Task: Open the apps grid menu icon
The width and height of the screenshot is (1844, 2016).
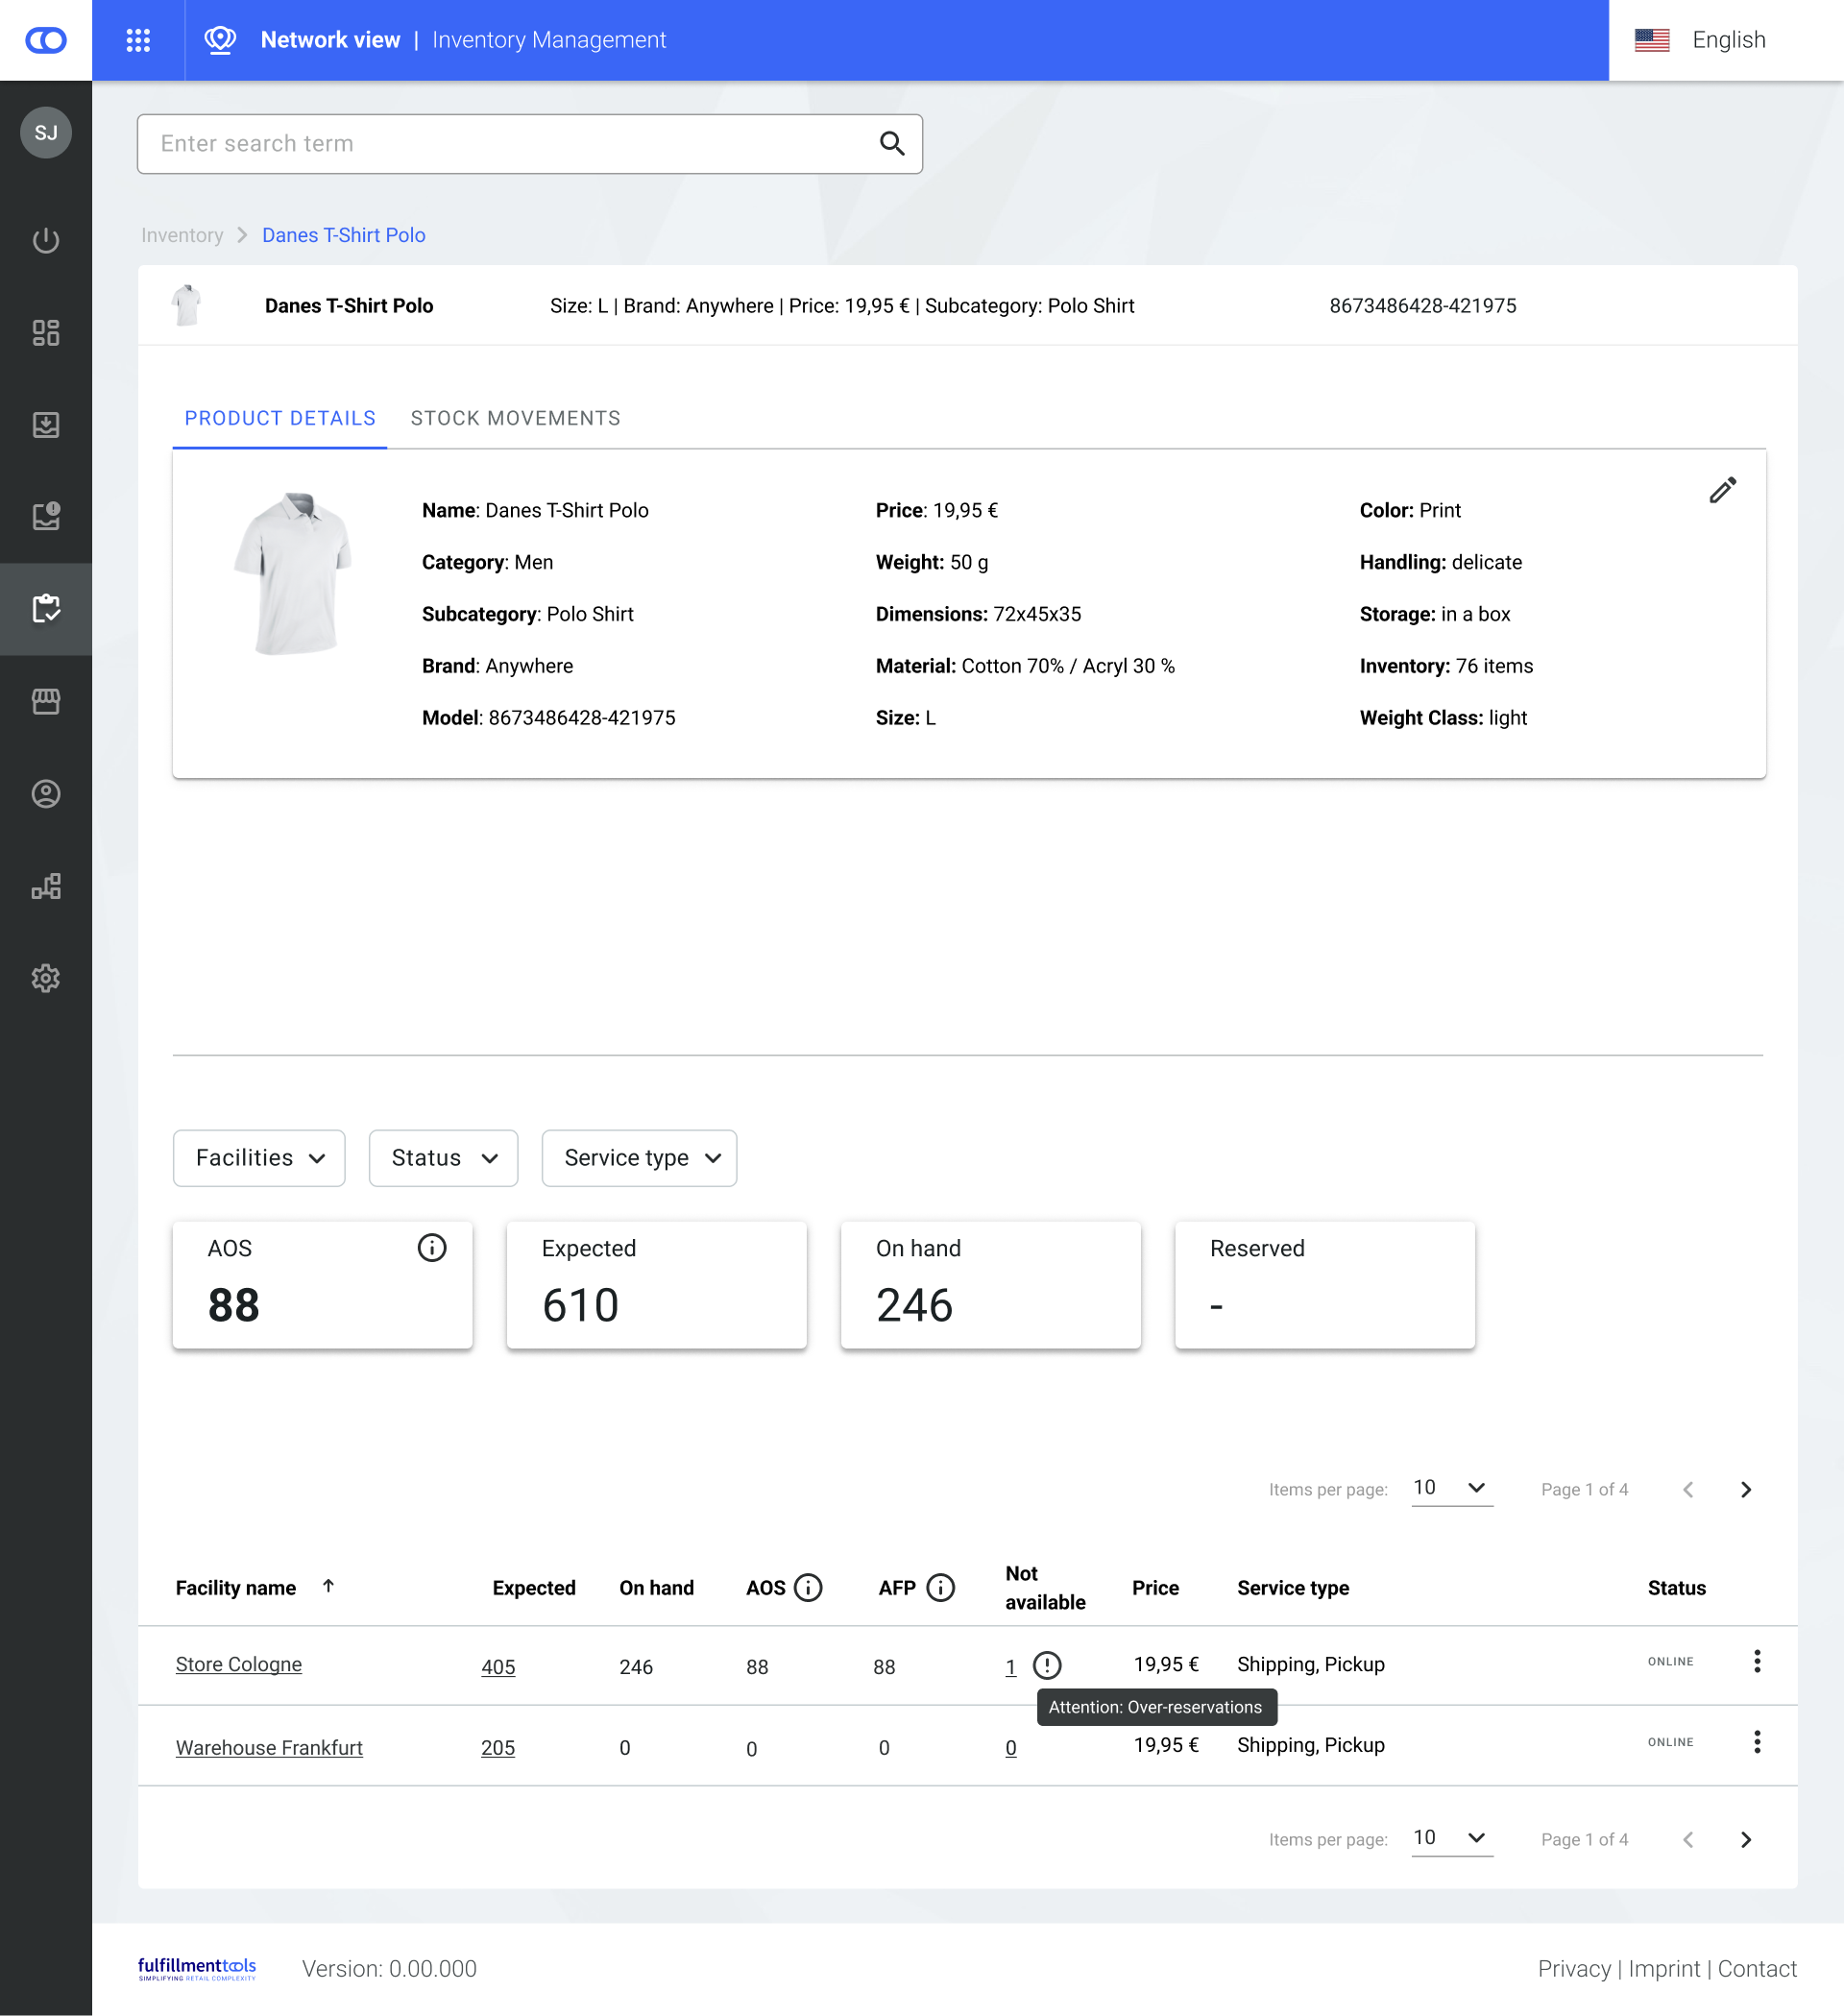Action: [138, 40]
